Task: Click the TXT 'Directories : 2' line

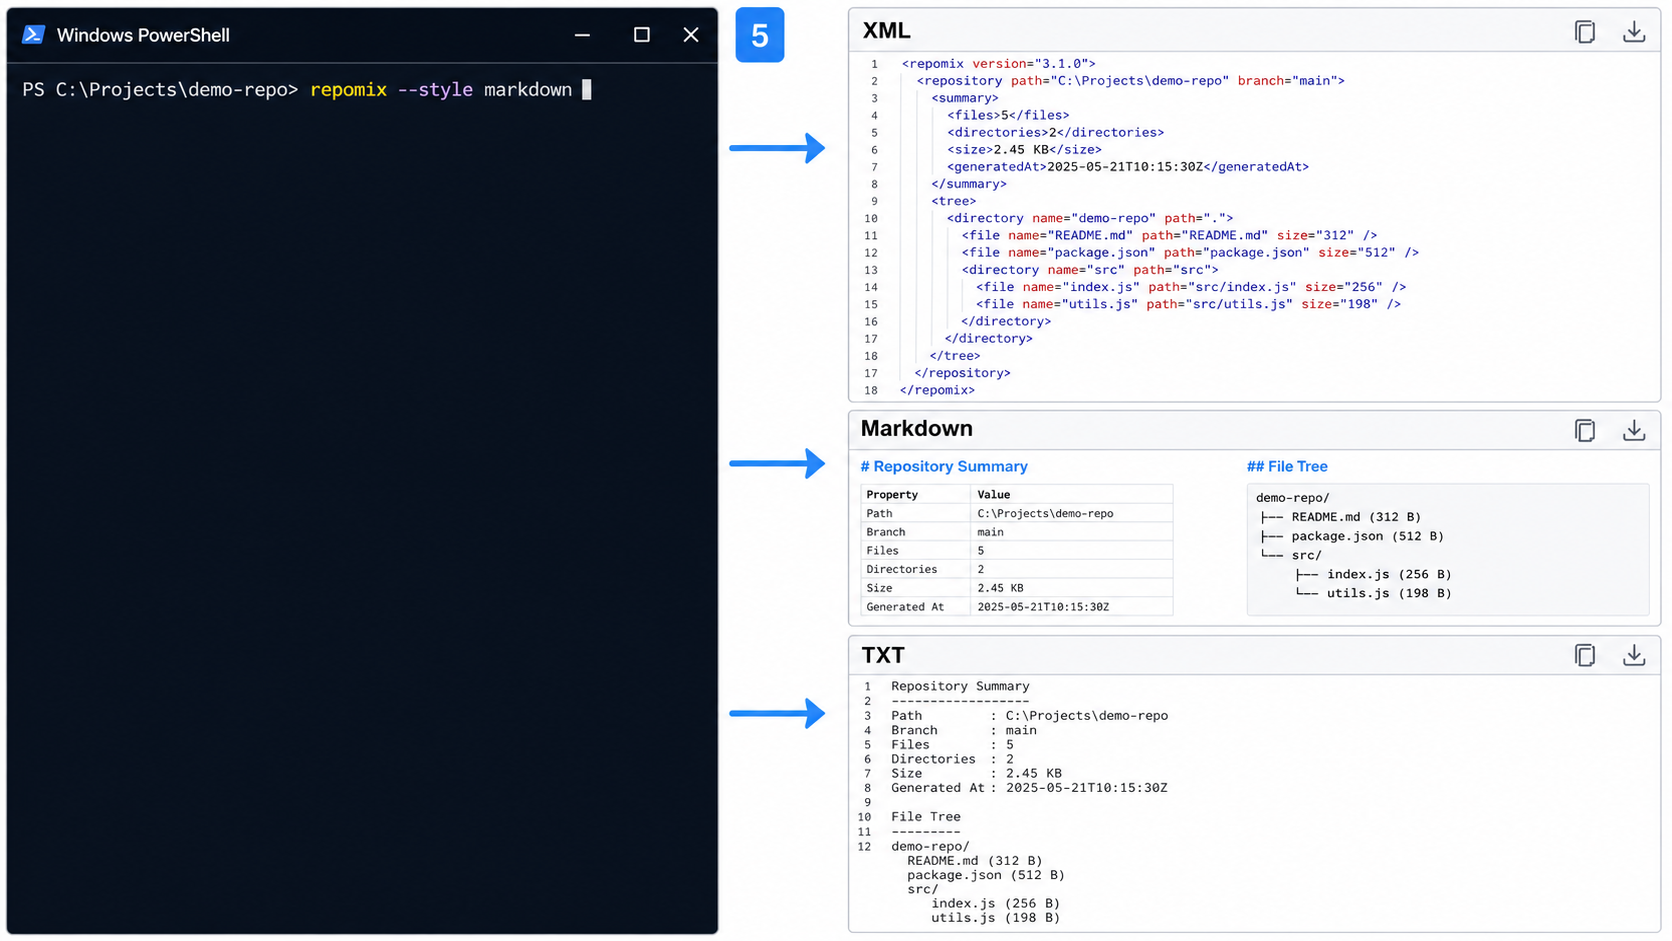Action: (x=952, y=759)
